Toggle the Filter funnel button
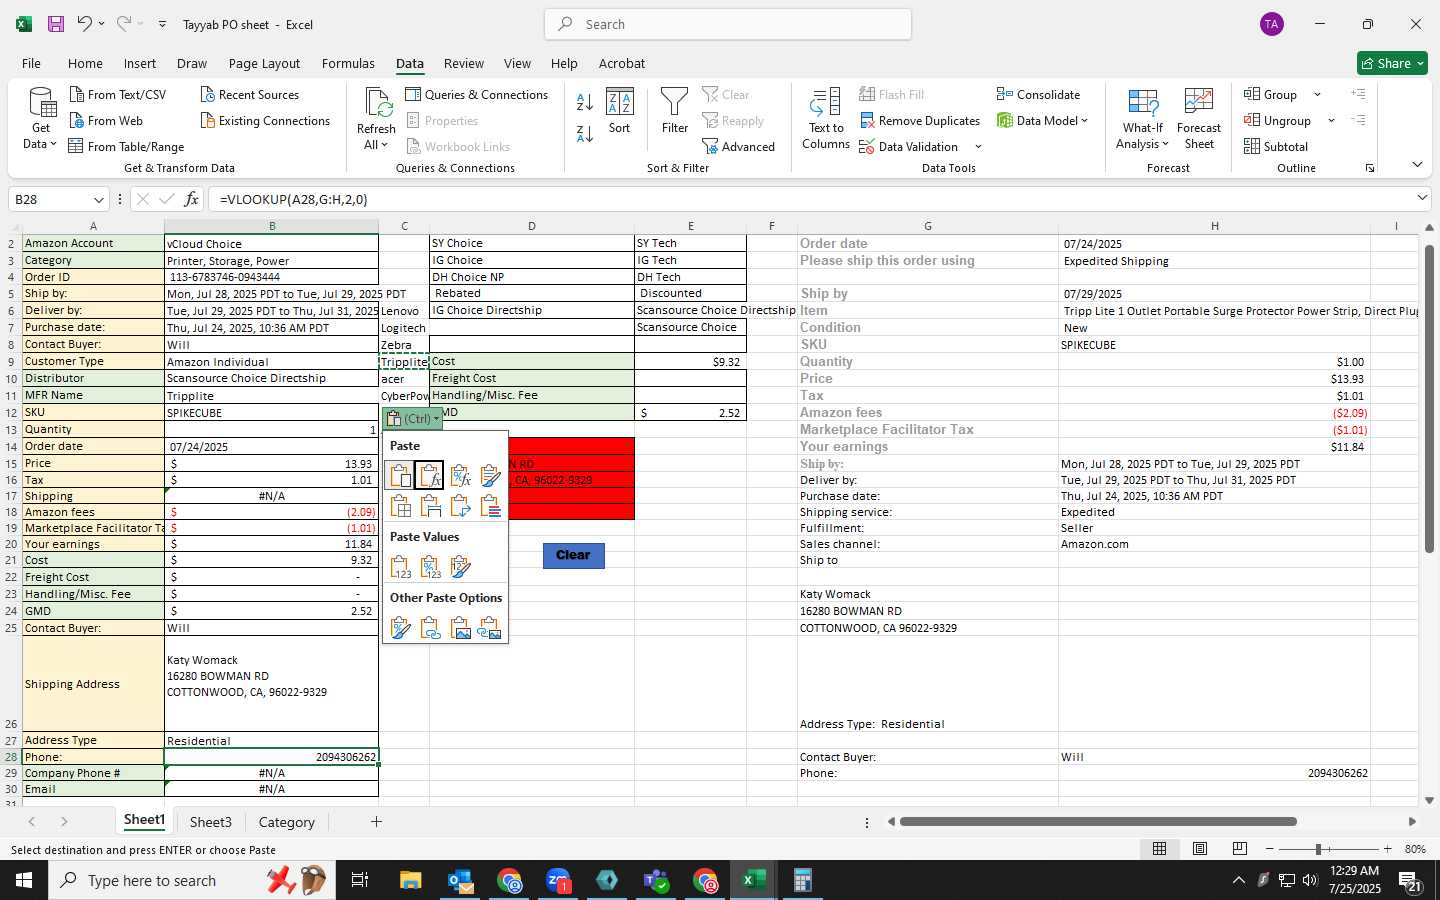 [x=675, y=112]
